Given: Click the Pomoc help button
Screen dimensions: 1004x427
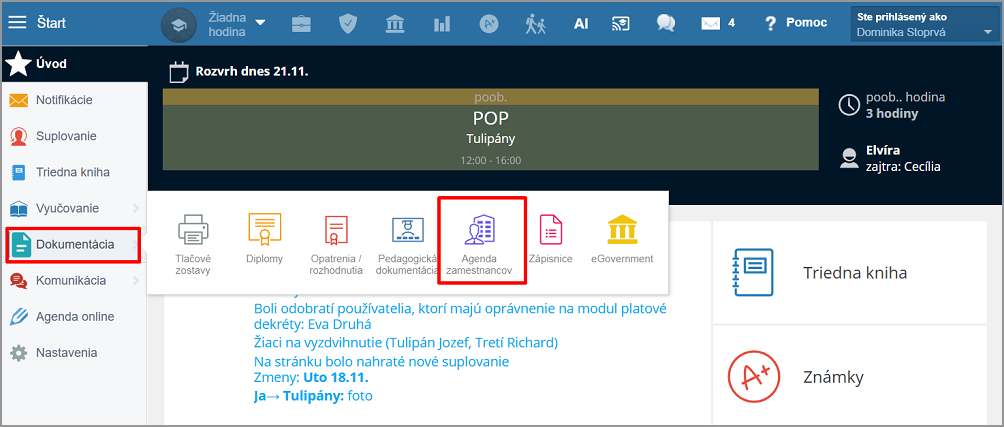Looking at the screenshot, I should tap(795, 23).
